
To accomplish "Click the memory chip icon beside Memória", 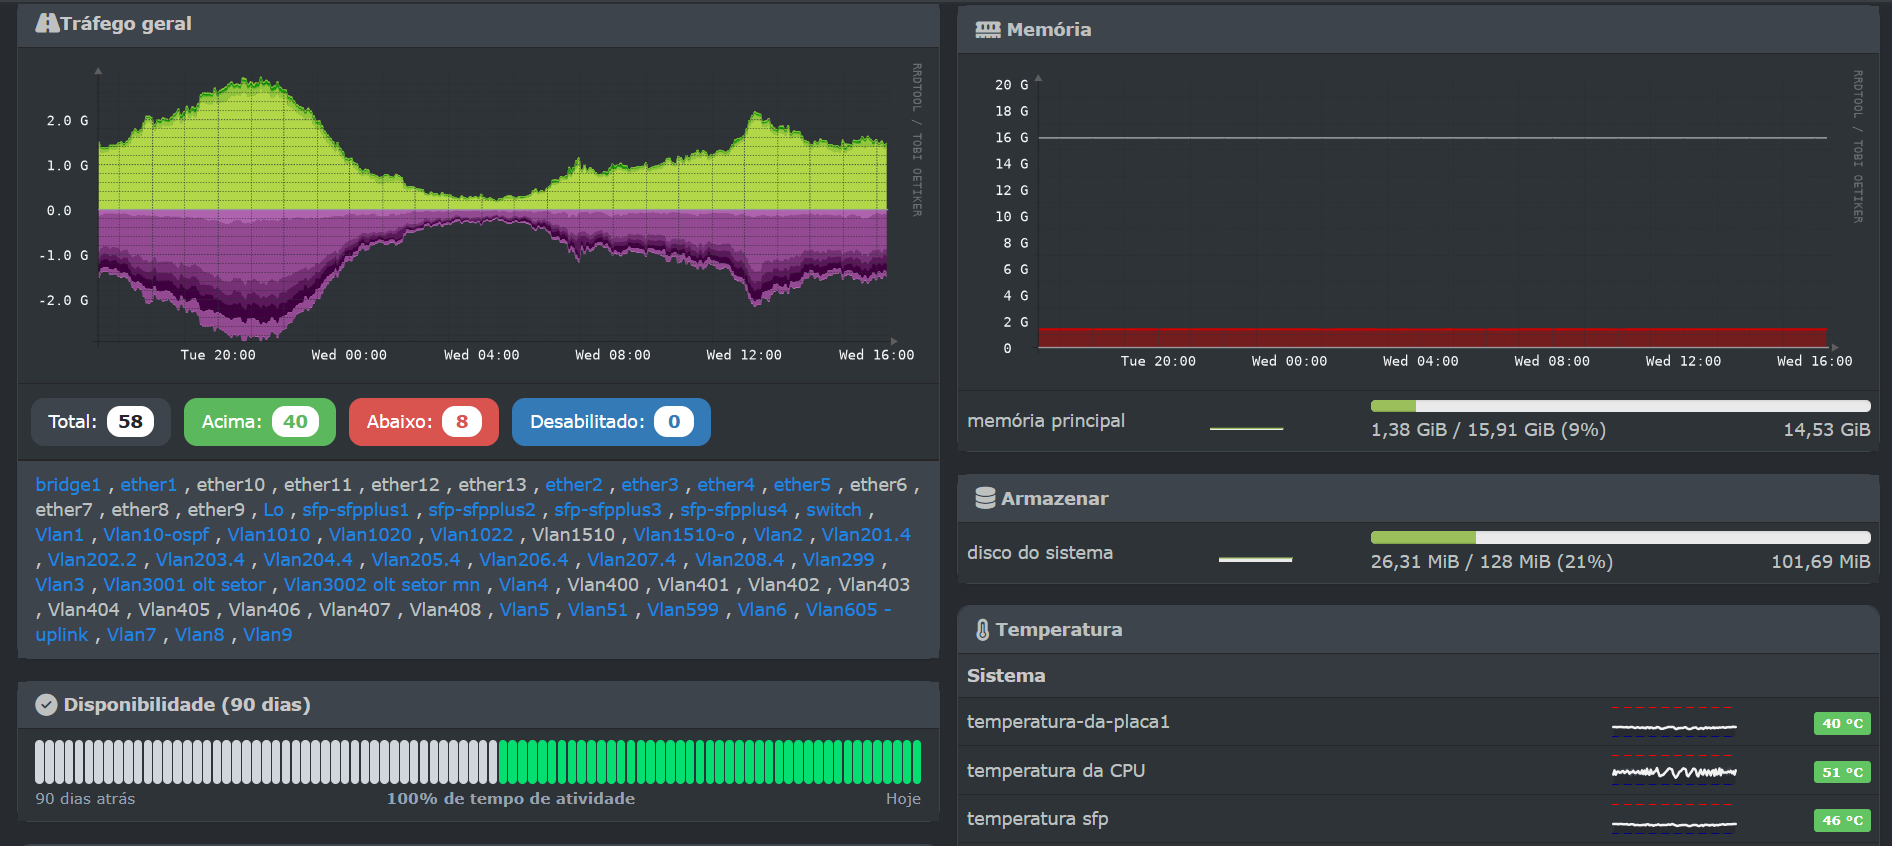I will tap(988, 30).
